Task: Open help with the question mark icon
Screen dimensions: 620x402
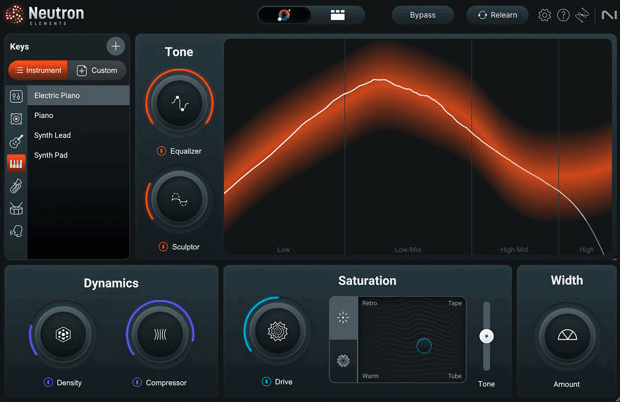Action: (563, 15)
